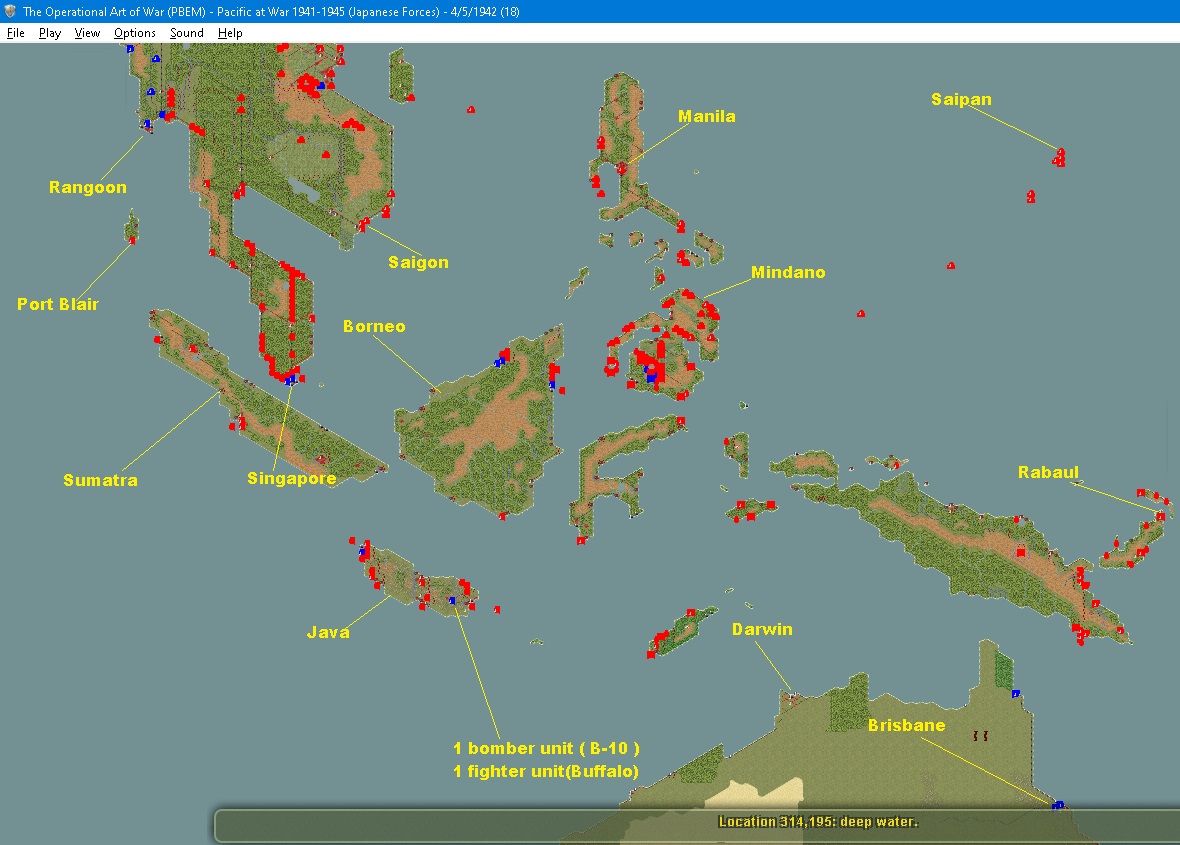Click the Java map label
1180x845 pixels.
point(328,632)
